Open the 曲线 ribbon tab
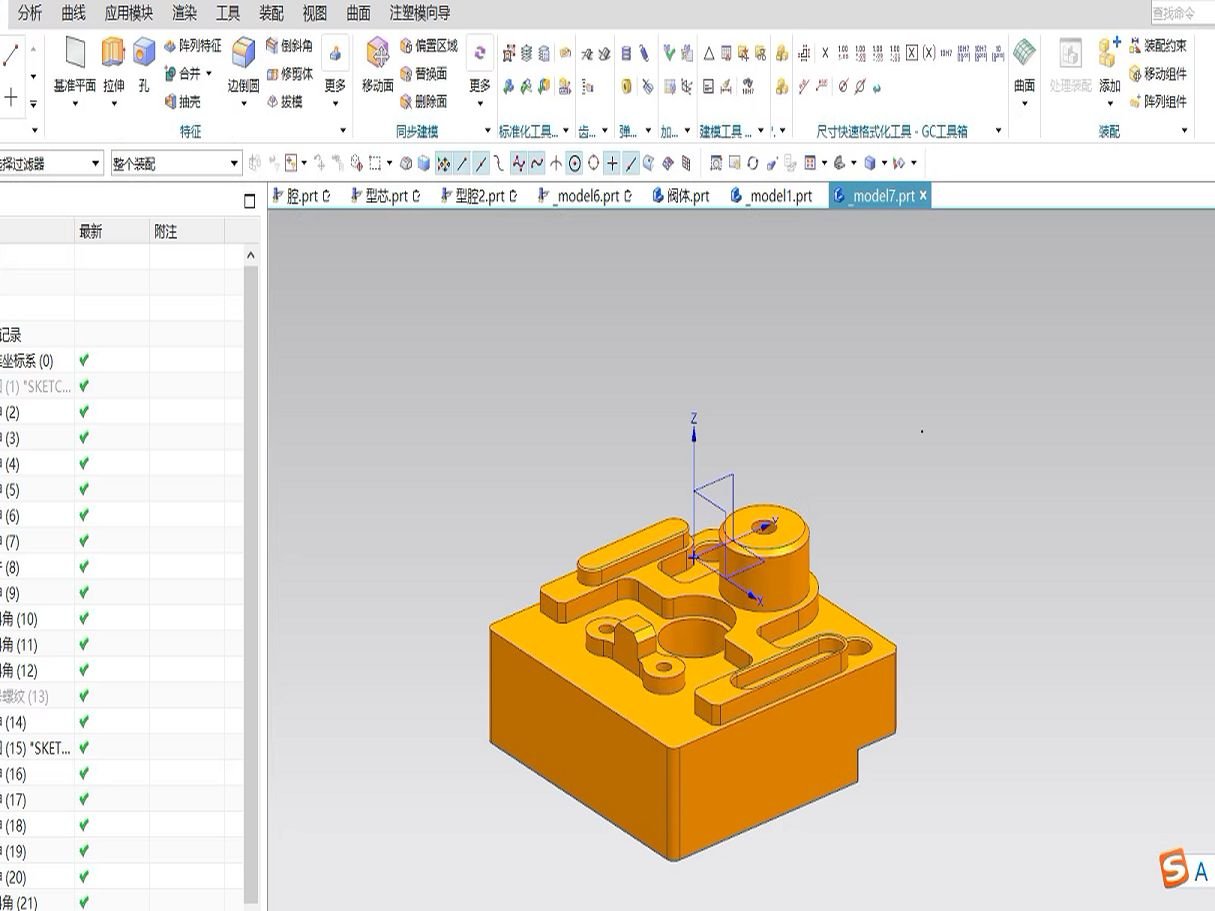1215x911 pixels. [74, 13]
